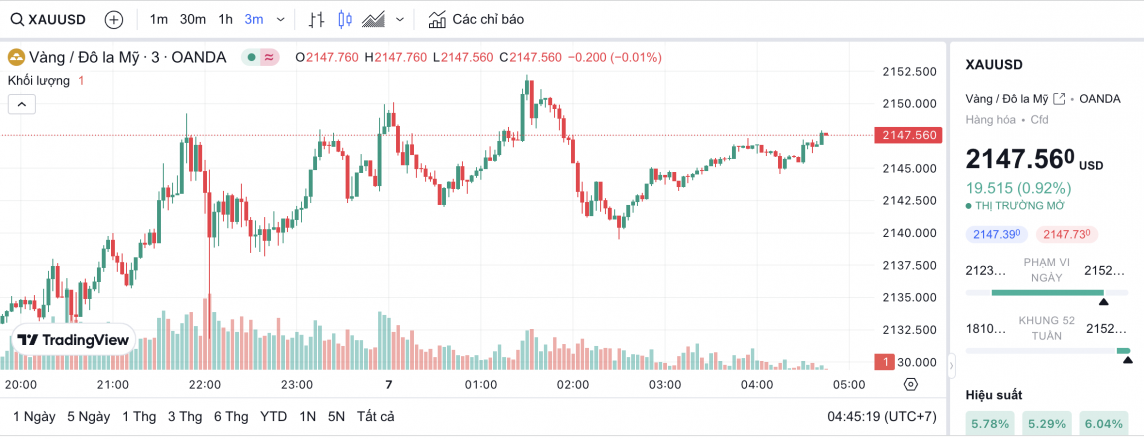Screen dimensions: 1144x439
Task: Select the candlestick chart style icon
Action: click(x=346, y=19)
